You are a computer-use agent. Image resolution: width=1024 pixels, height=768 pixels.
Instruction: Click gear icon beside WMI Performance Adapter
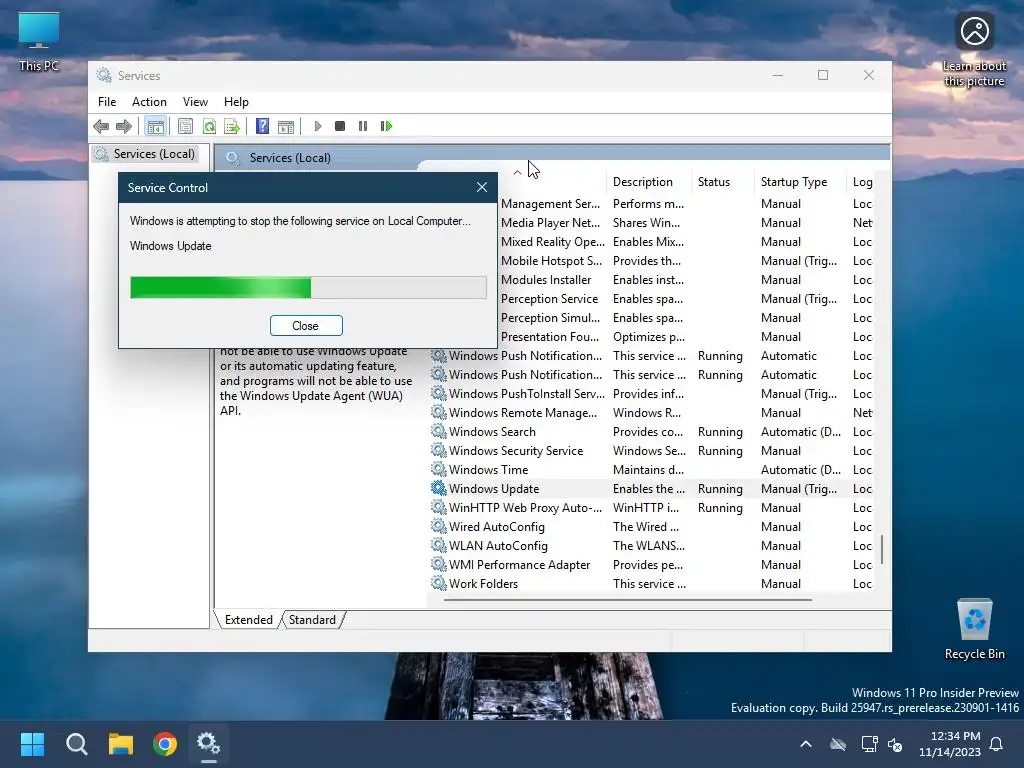pyautogui.click(x=439, y=564)
